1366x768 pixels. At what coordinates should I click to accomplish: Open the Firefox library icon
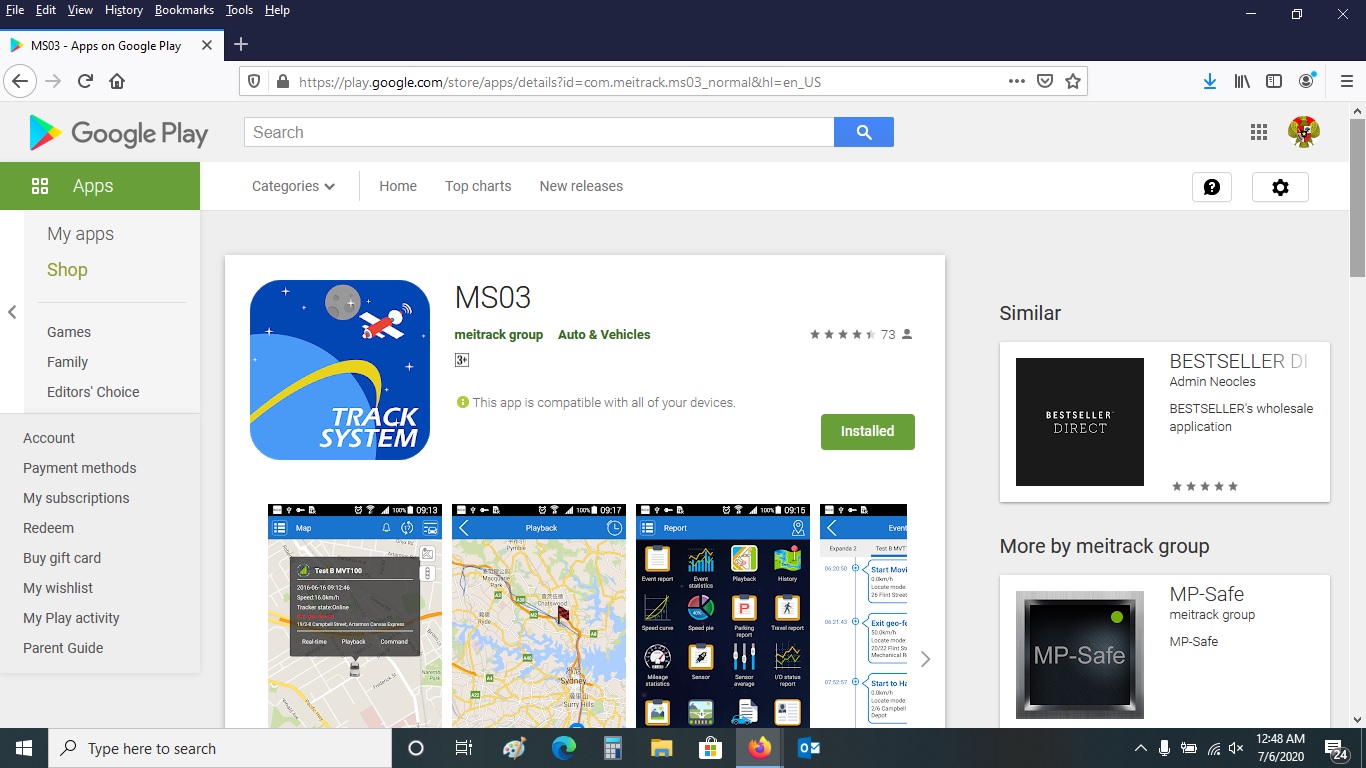[x=1242, y=81]
